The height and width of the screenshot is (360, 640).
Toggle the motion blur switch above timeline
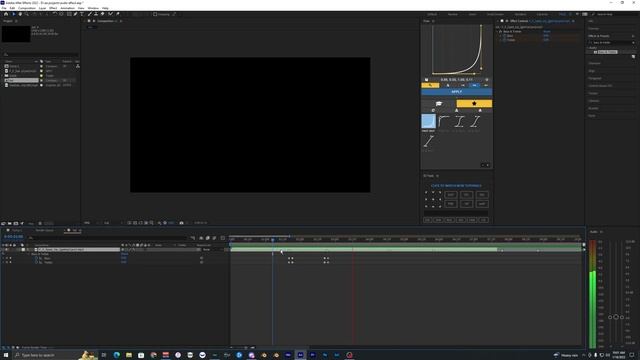coord(214,238)
